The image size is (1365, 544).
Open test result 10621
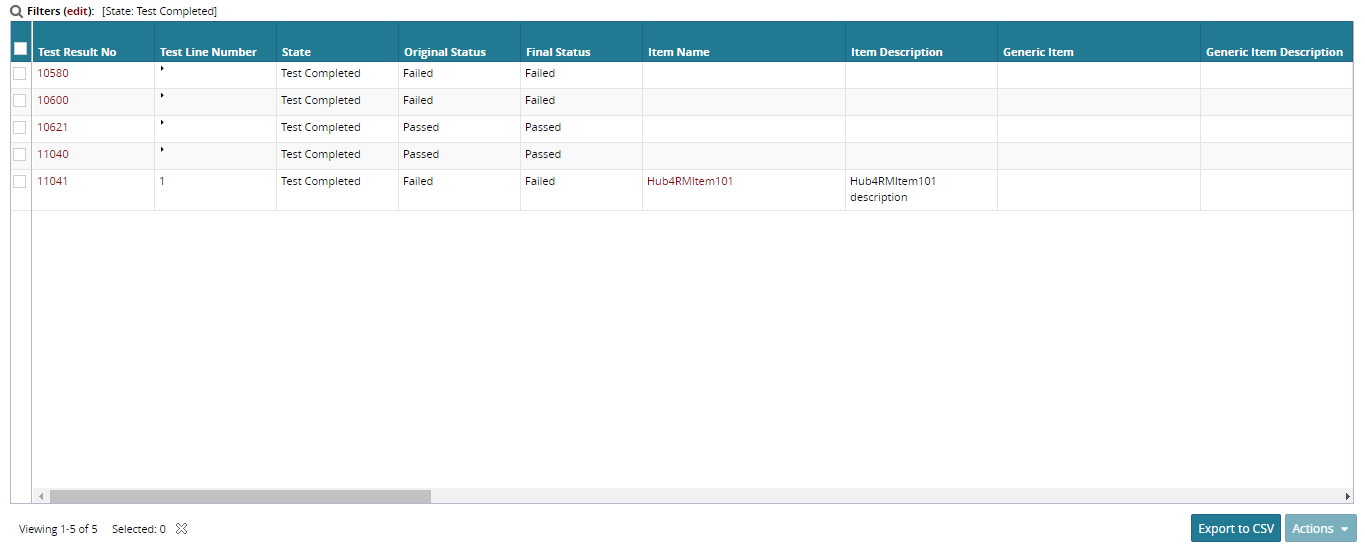53,127
